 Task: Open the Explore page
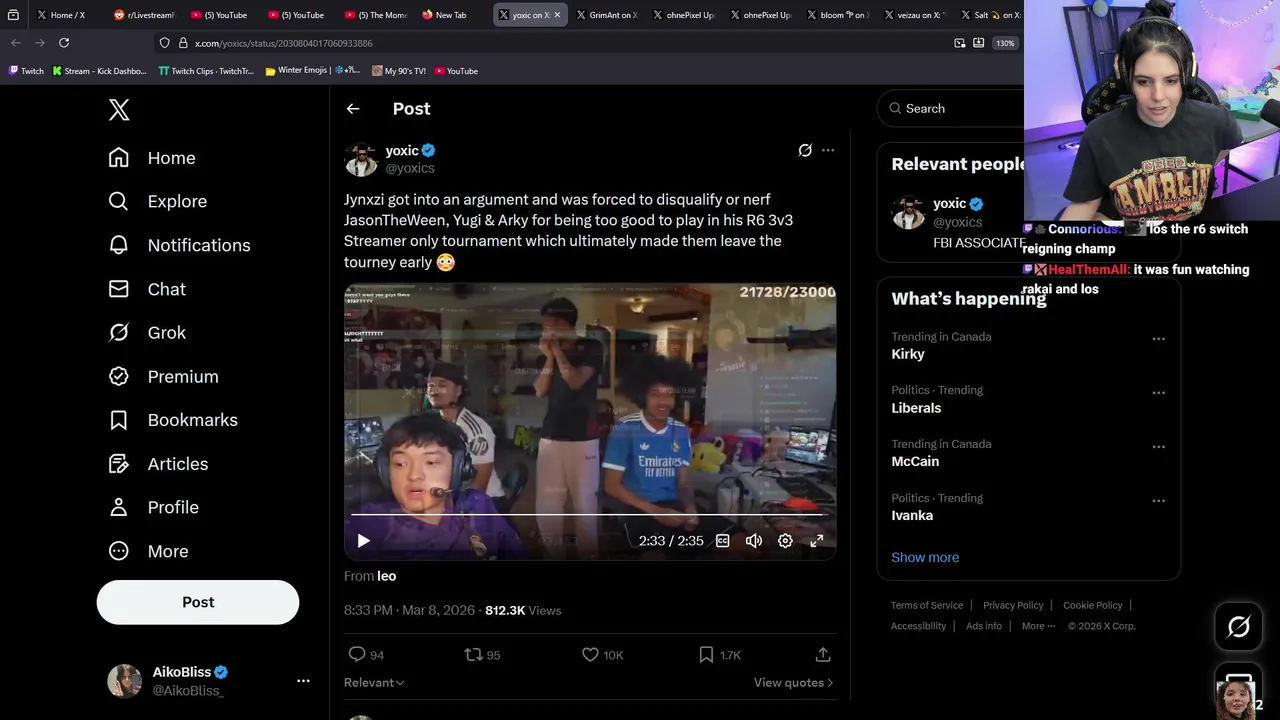click(157, 201)
